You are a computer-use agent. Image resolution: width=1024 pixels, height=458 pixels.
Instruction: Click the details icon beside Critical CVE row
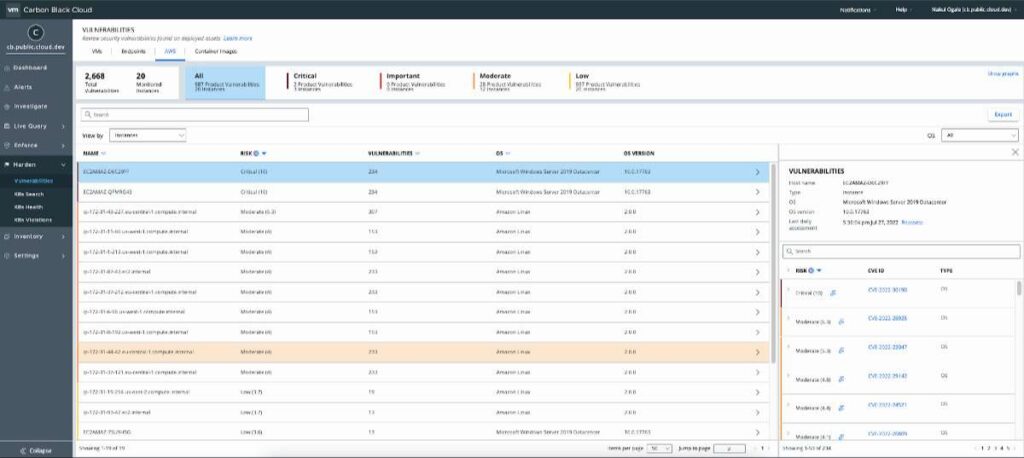pyautogui.click(x=833, y=293)
